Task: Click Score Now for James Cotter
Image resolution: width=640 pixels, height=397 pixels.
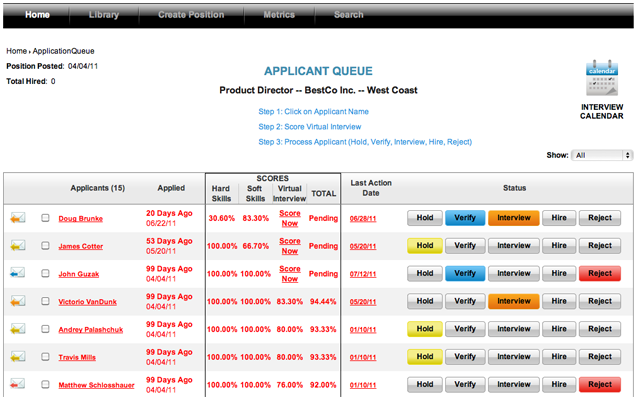Action: 290,246
